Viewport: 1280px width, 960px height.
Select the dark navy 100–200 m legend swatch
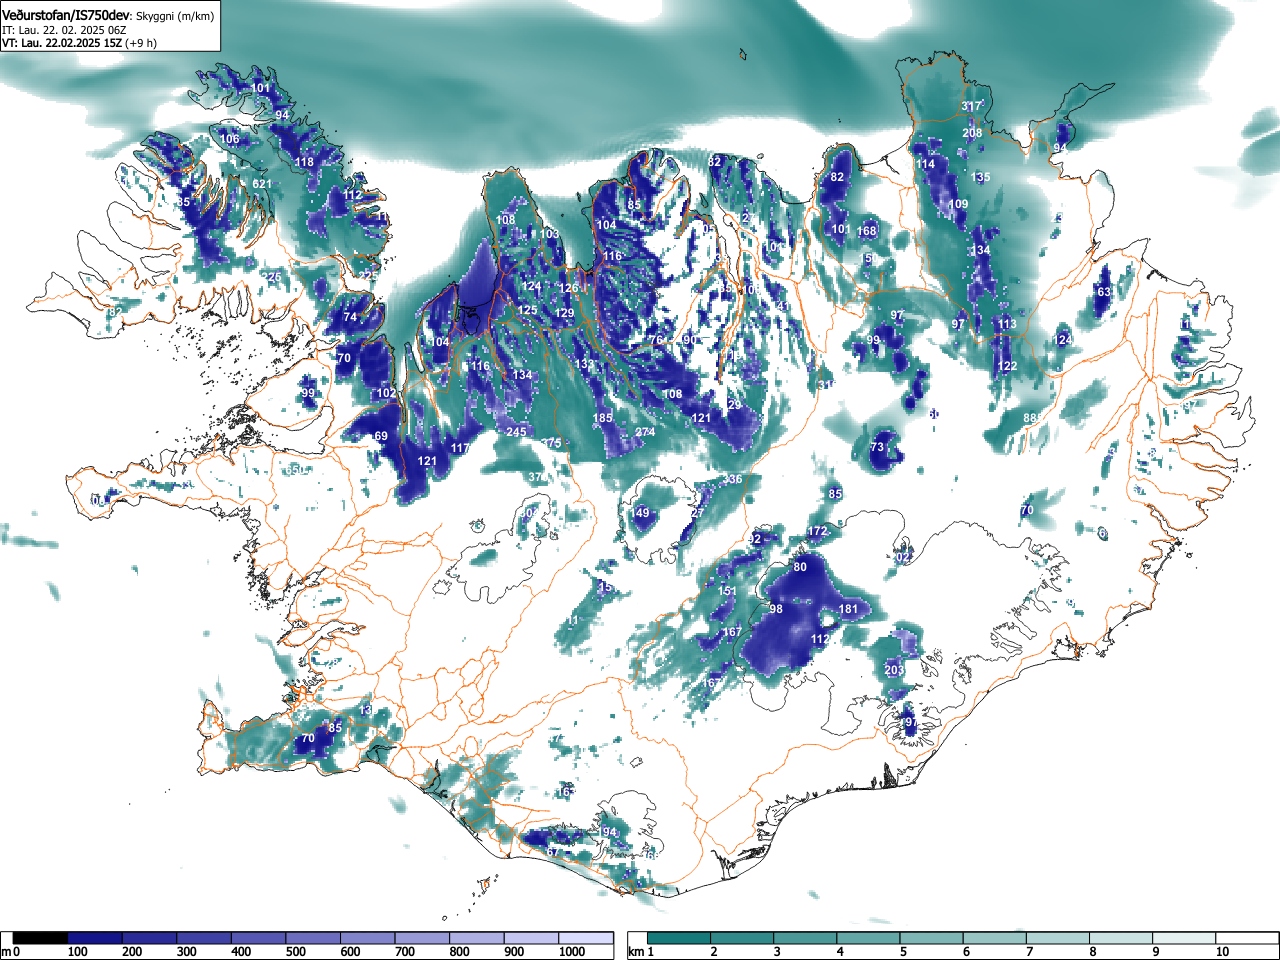[x=96, y=938]
